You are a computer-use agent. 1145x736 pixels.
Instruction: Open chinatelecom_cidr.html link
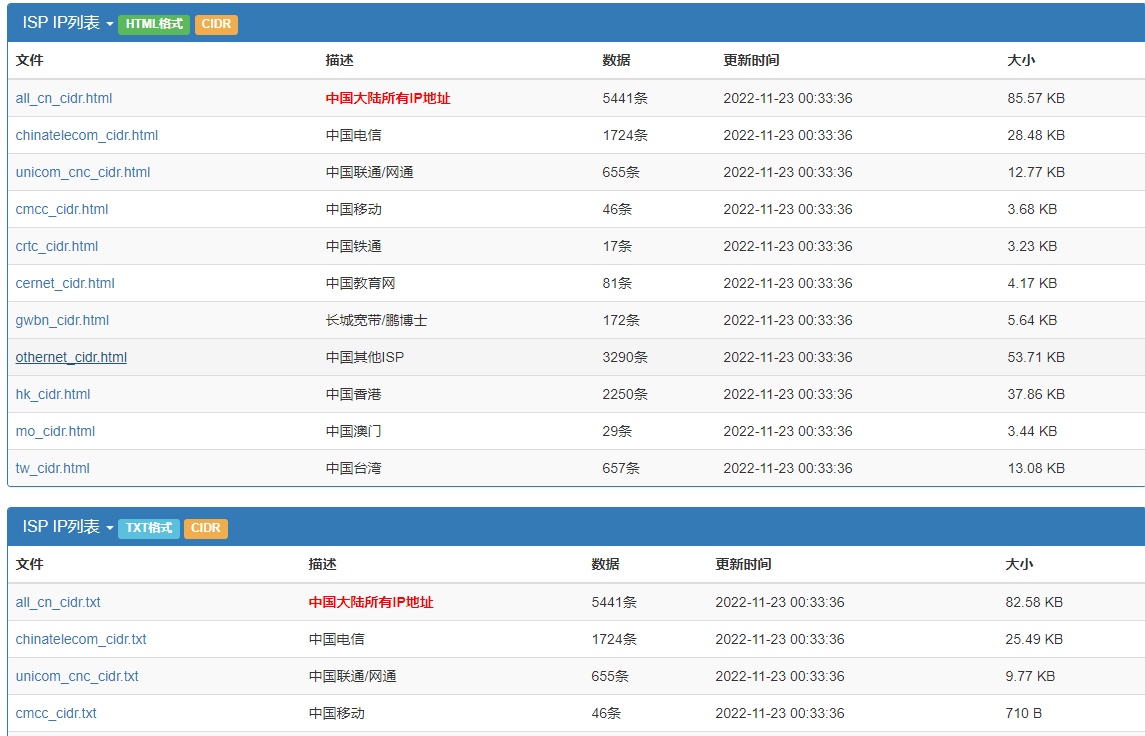point(87,135)
